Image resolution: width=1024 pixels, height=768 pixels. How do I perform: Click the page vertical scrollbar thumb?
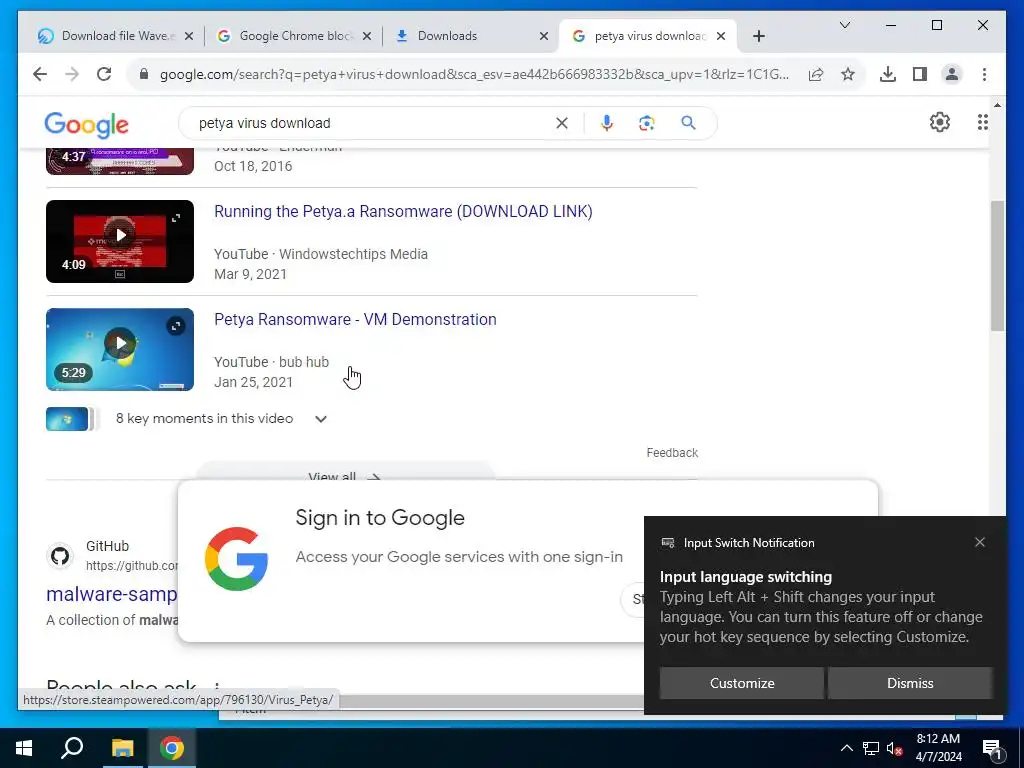coord(997,266)
